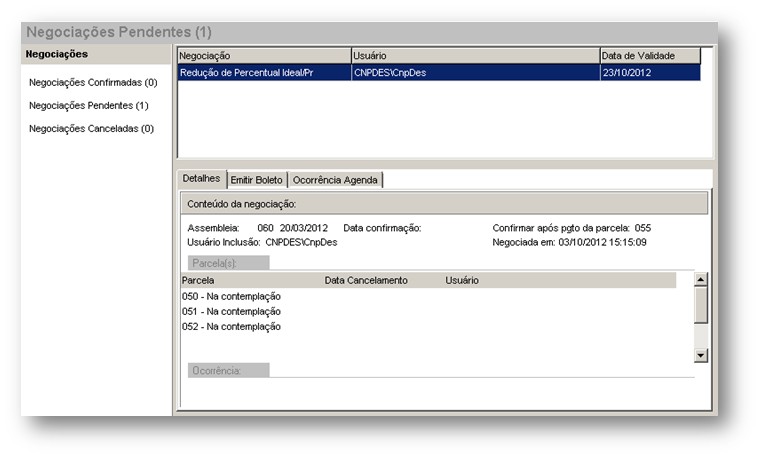Click the 23/10/2012 validity date cell
The image size is (760, 458).
coord(650,73)
